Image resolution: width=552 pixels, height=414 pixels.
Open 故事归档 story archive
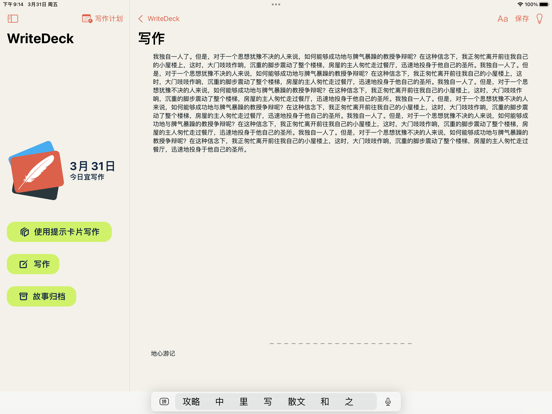(42, 296)
